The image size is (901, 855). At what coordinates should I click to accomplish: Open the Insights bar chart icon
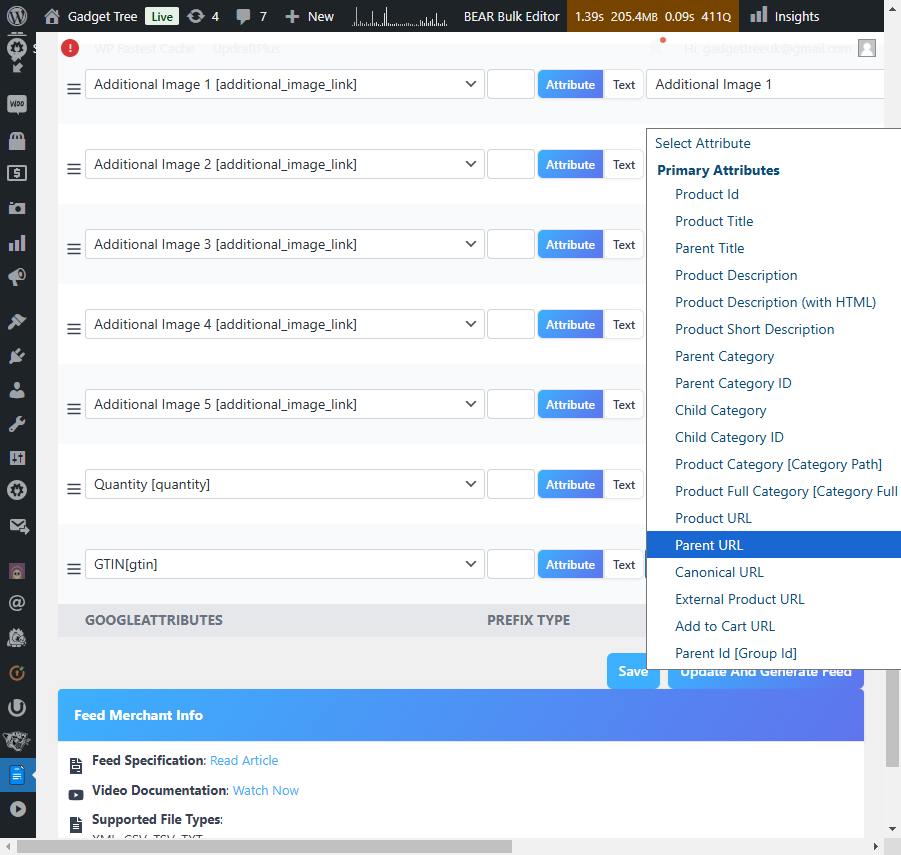tap(758, 15)
